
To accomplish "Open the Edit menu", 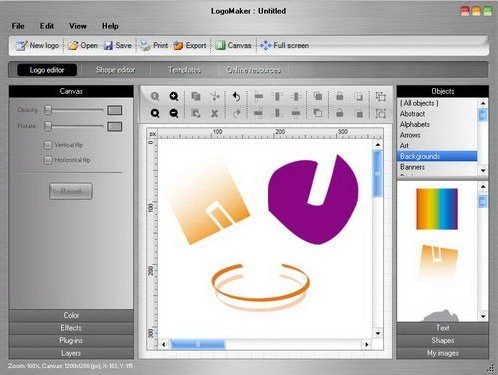I will coord(47,26).
